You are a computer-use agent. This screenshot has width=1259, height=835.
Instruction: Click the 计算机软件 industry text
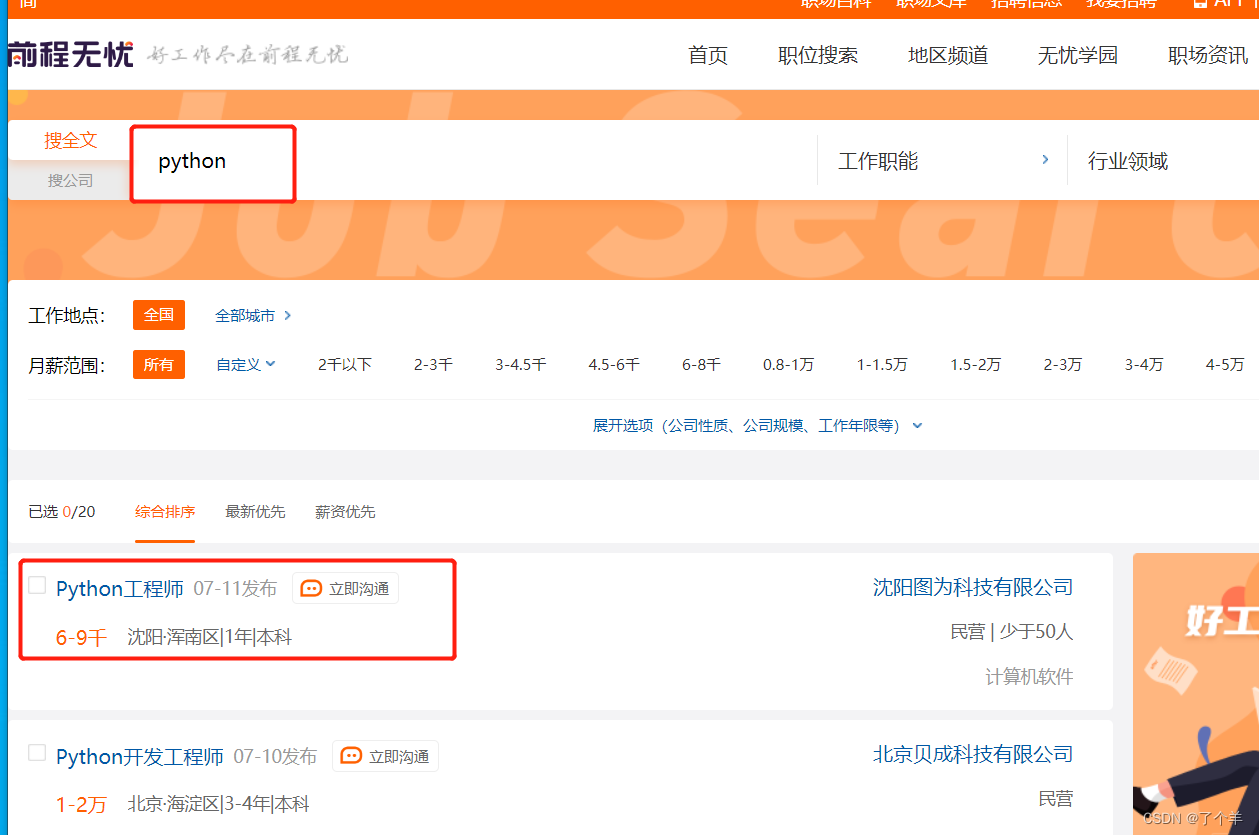[1029, 677]
